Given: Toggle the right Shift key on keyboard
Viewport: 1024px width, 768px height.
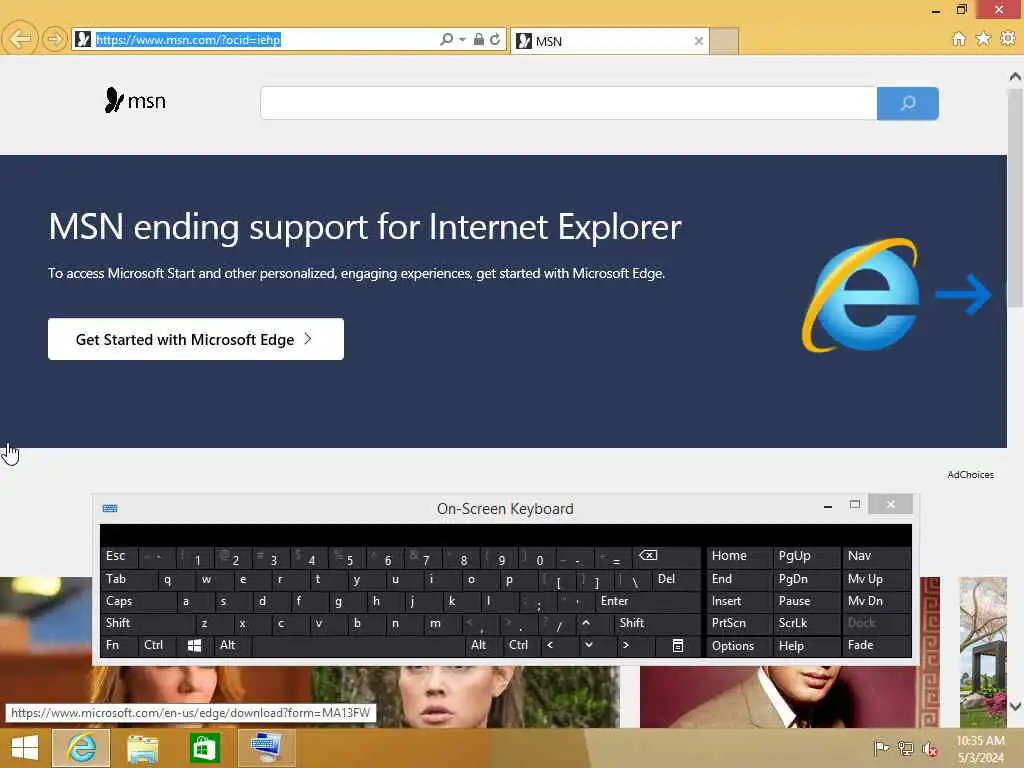Looking at the screenshot, I should point(657,624).
